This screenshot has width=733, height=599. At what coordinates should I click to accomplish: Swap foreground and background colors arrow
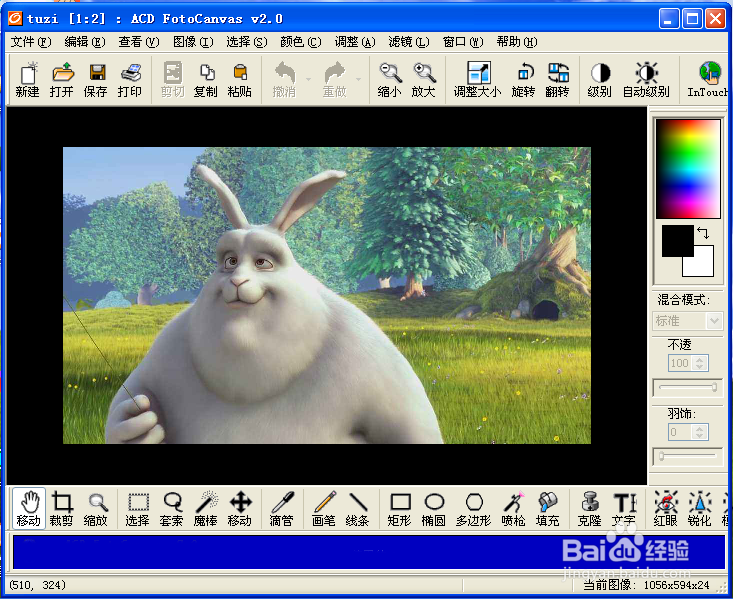pos(703,233)
